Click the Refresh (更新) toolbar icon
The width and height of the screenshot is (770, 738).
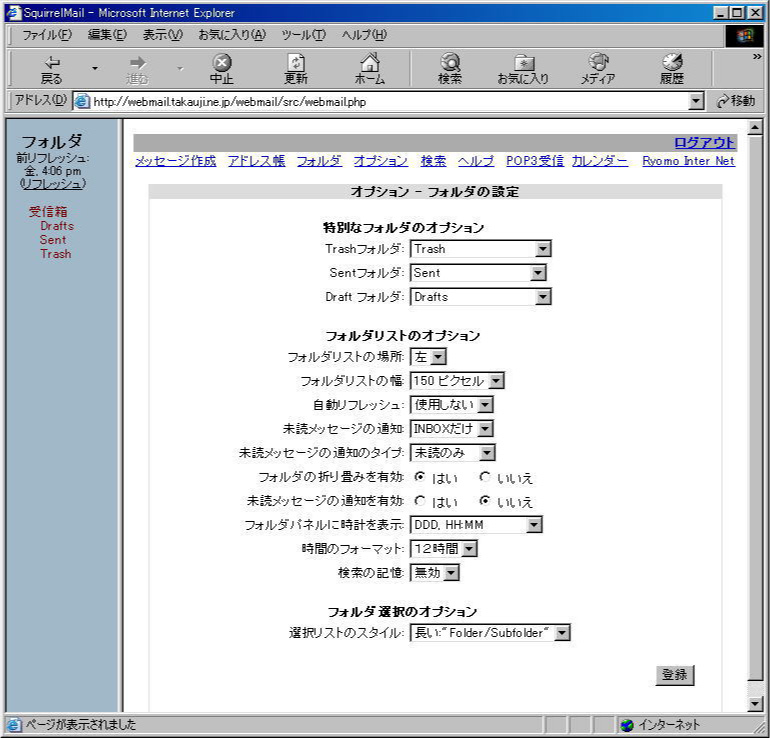(x=296, y=69)
